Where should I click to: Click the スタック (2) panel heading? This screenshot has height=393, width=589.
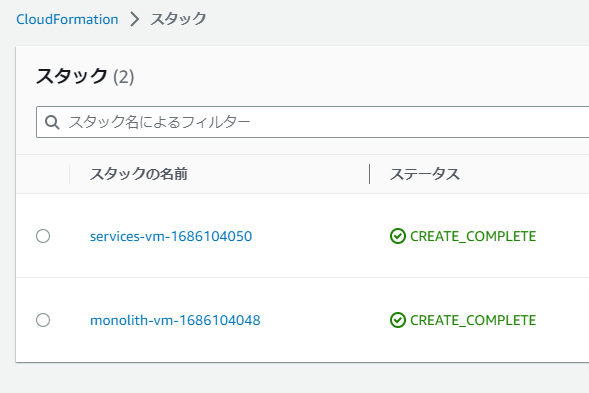pyautogui.click(x=85, y=77)
